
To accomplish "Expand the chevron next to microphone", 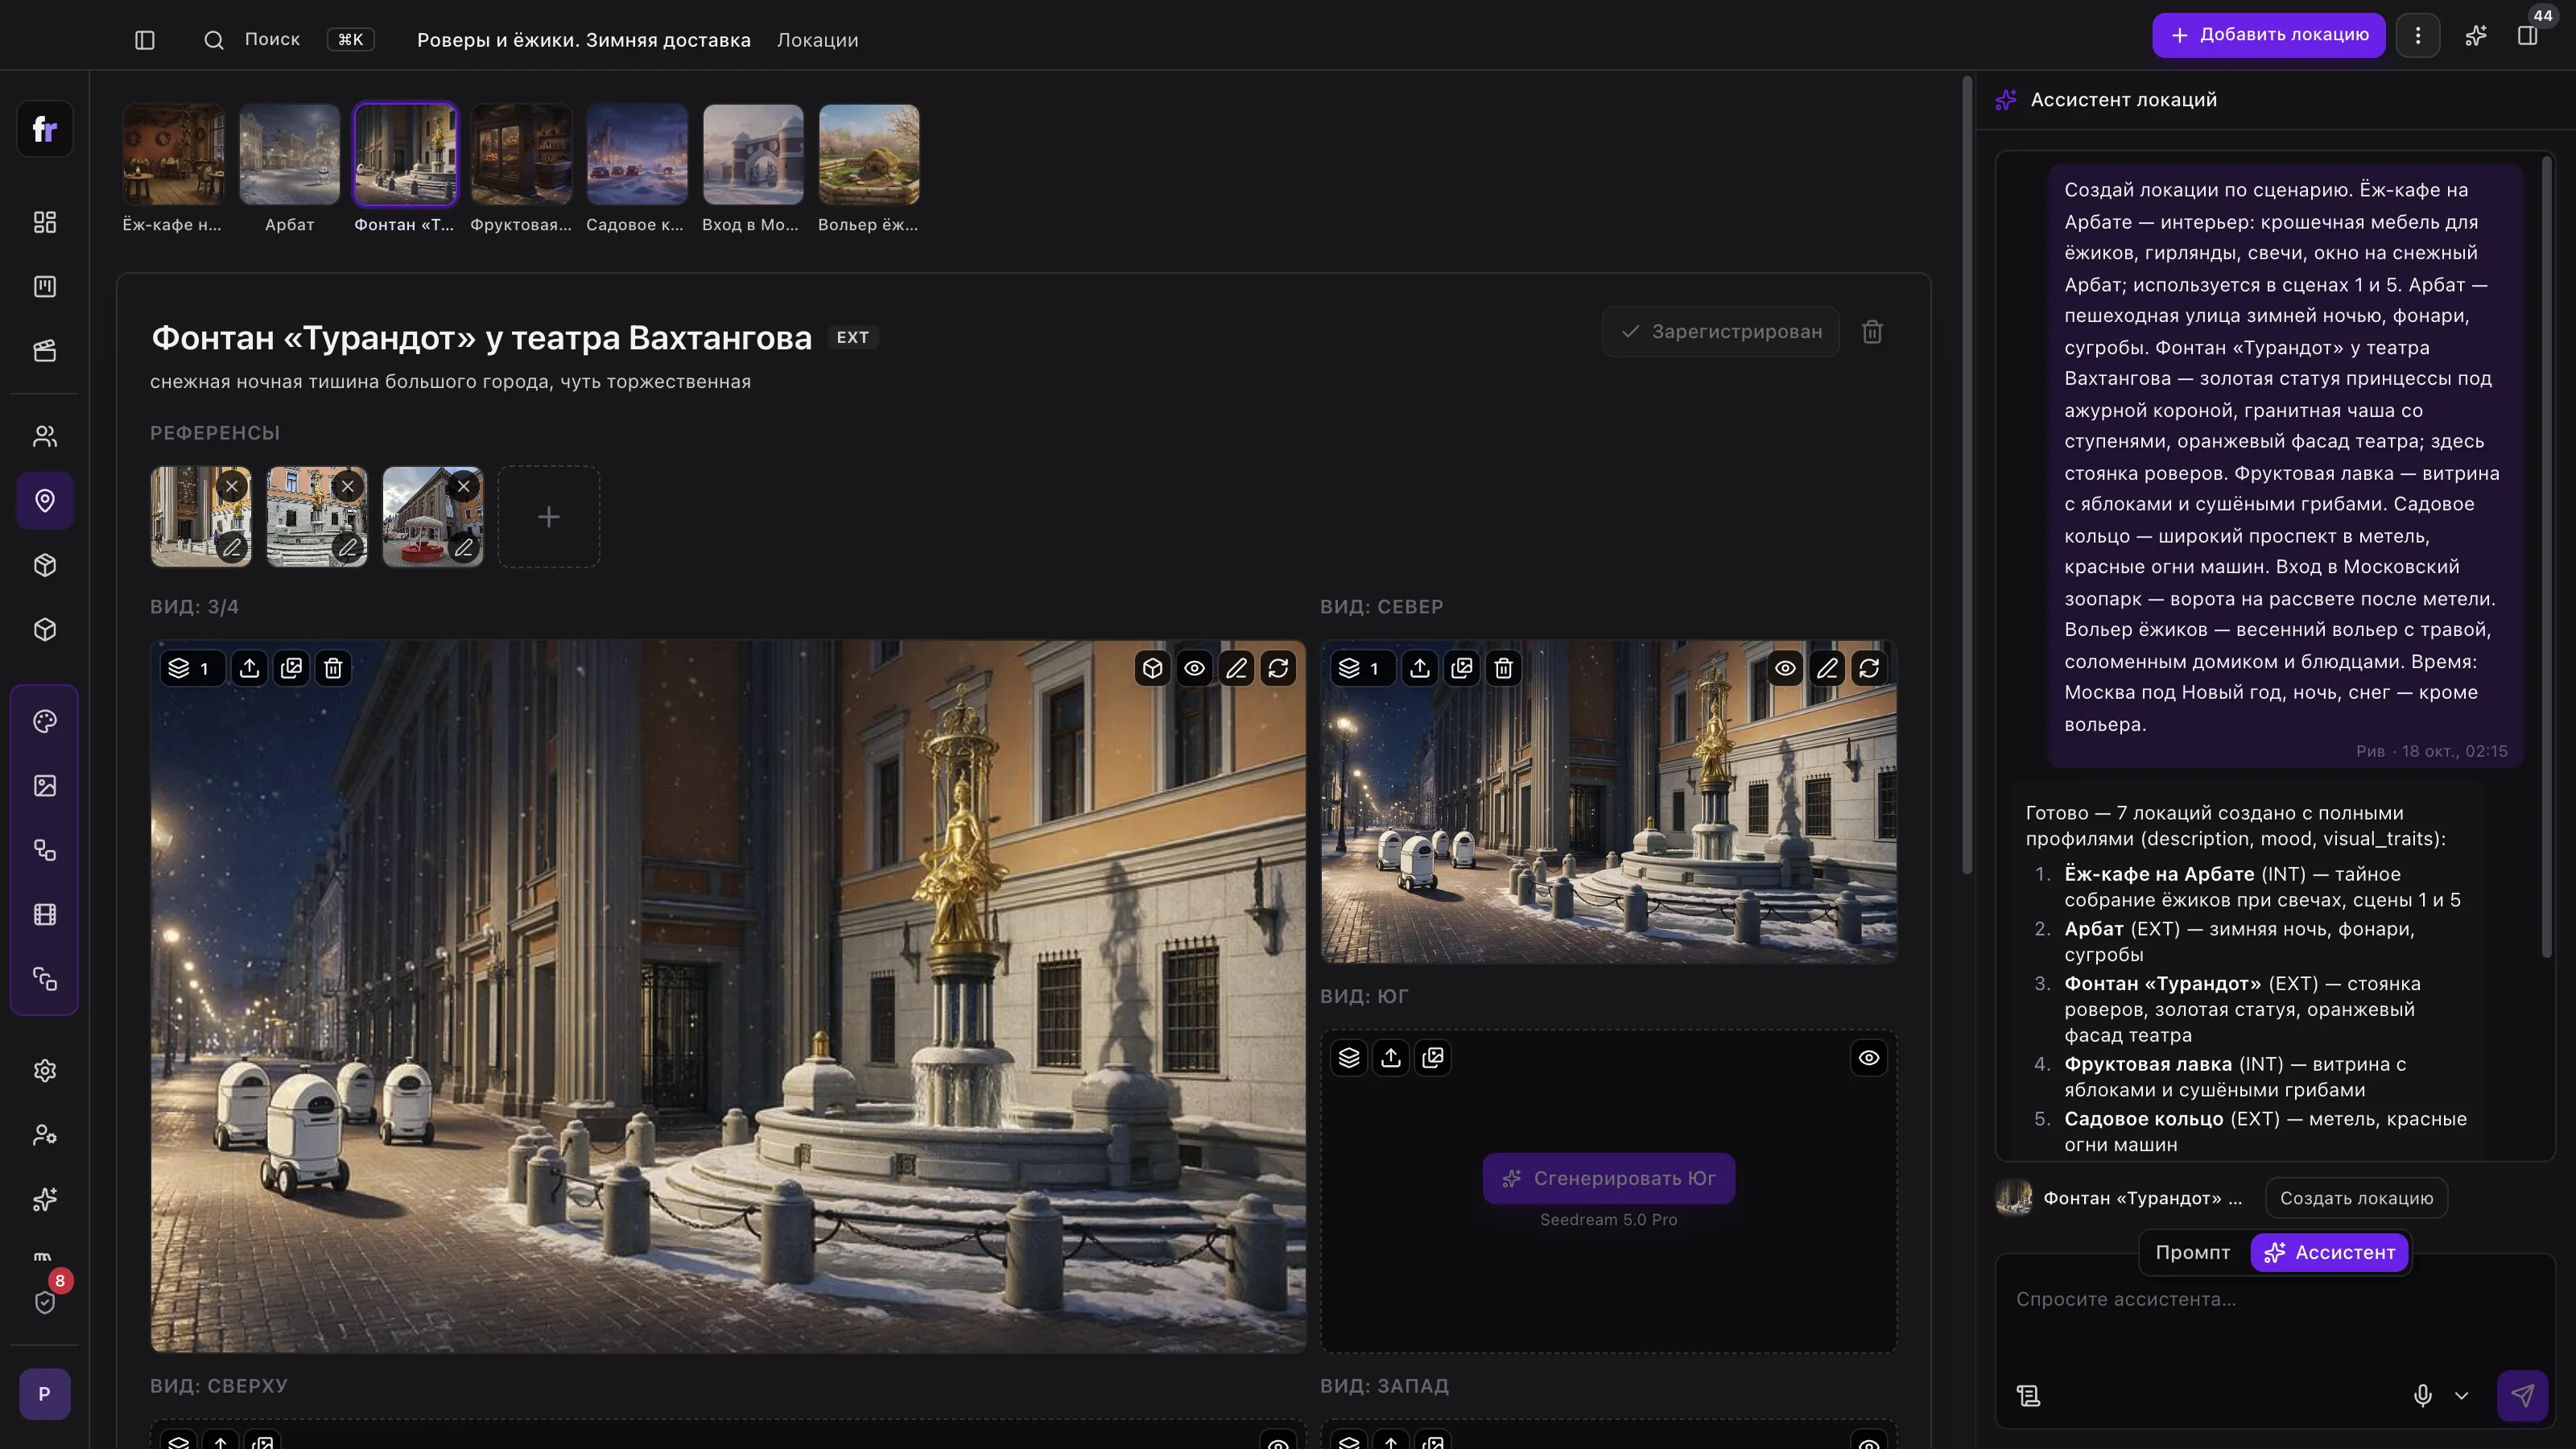I will pos(2462,1395).
